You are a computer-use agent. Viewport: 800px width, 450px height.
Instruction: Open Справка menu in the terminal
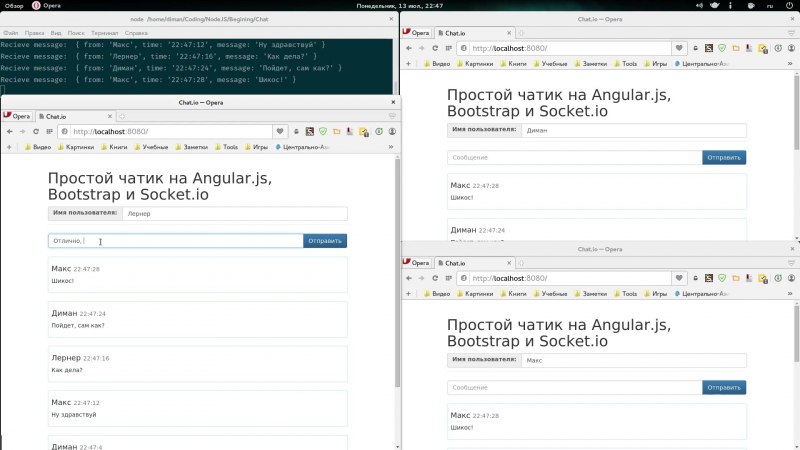[x=136, y=33]
